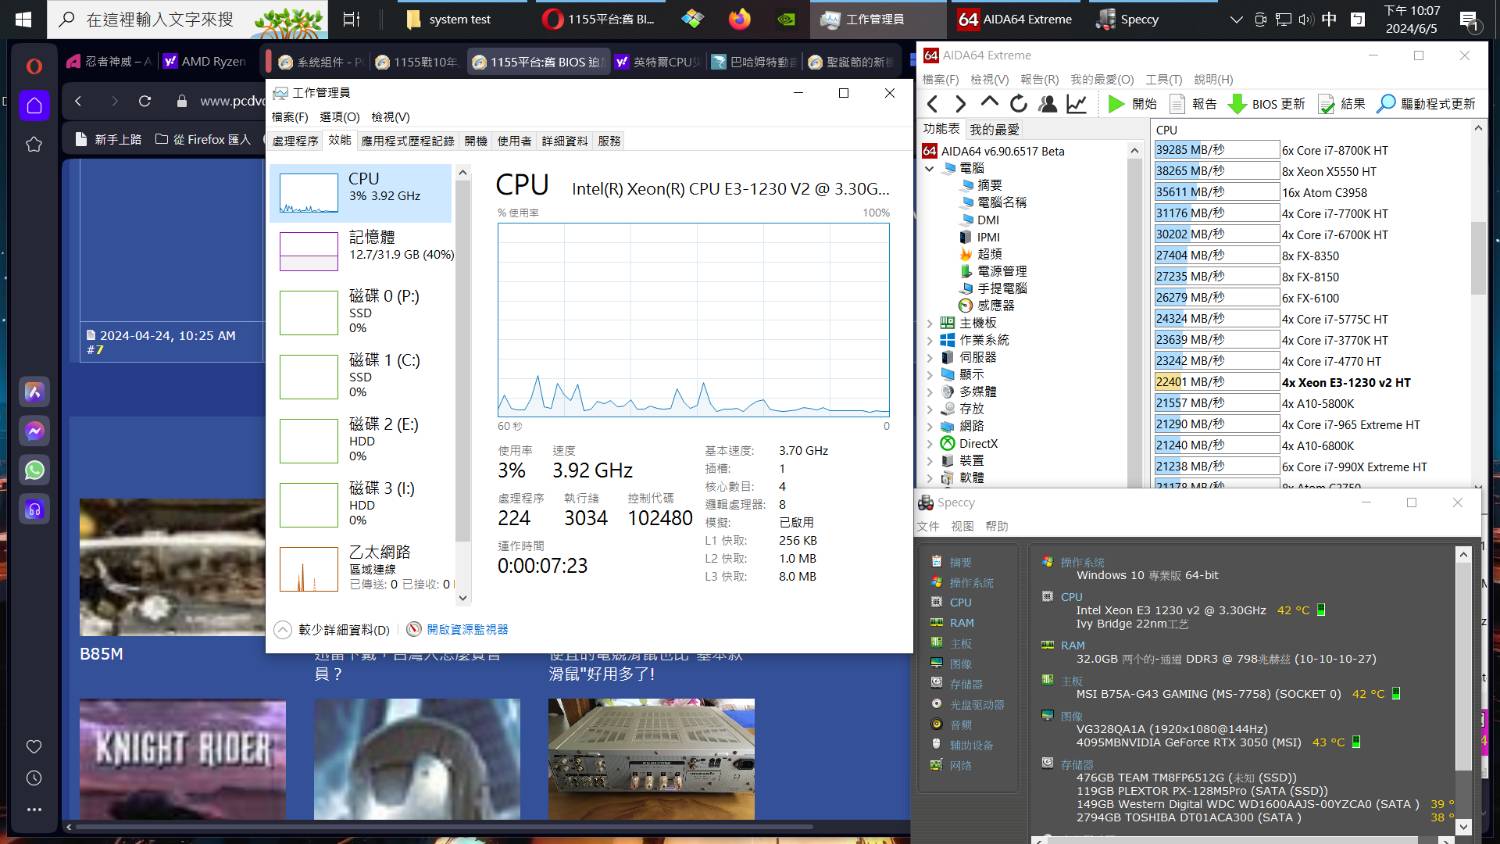Open Opera sidebar three-dots more icon
1500x844 pixels.
click(34, 809)
